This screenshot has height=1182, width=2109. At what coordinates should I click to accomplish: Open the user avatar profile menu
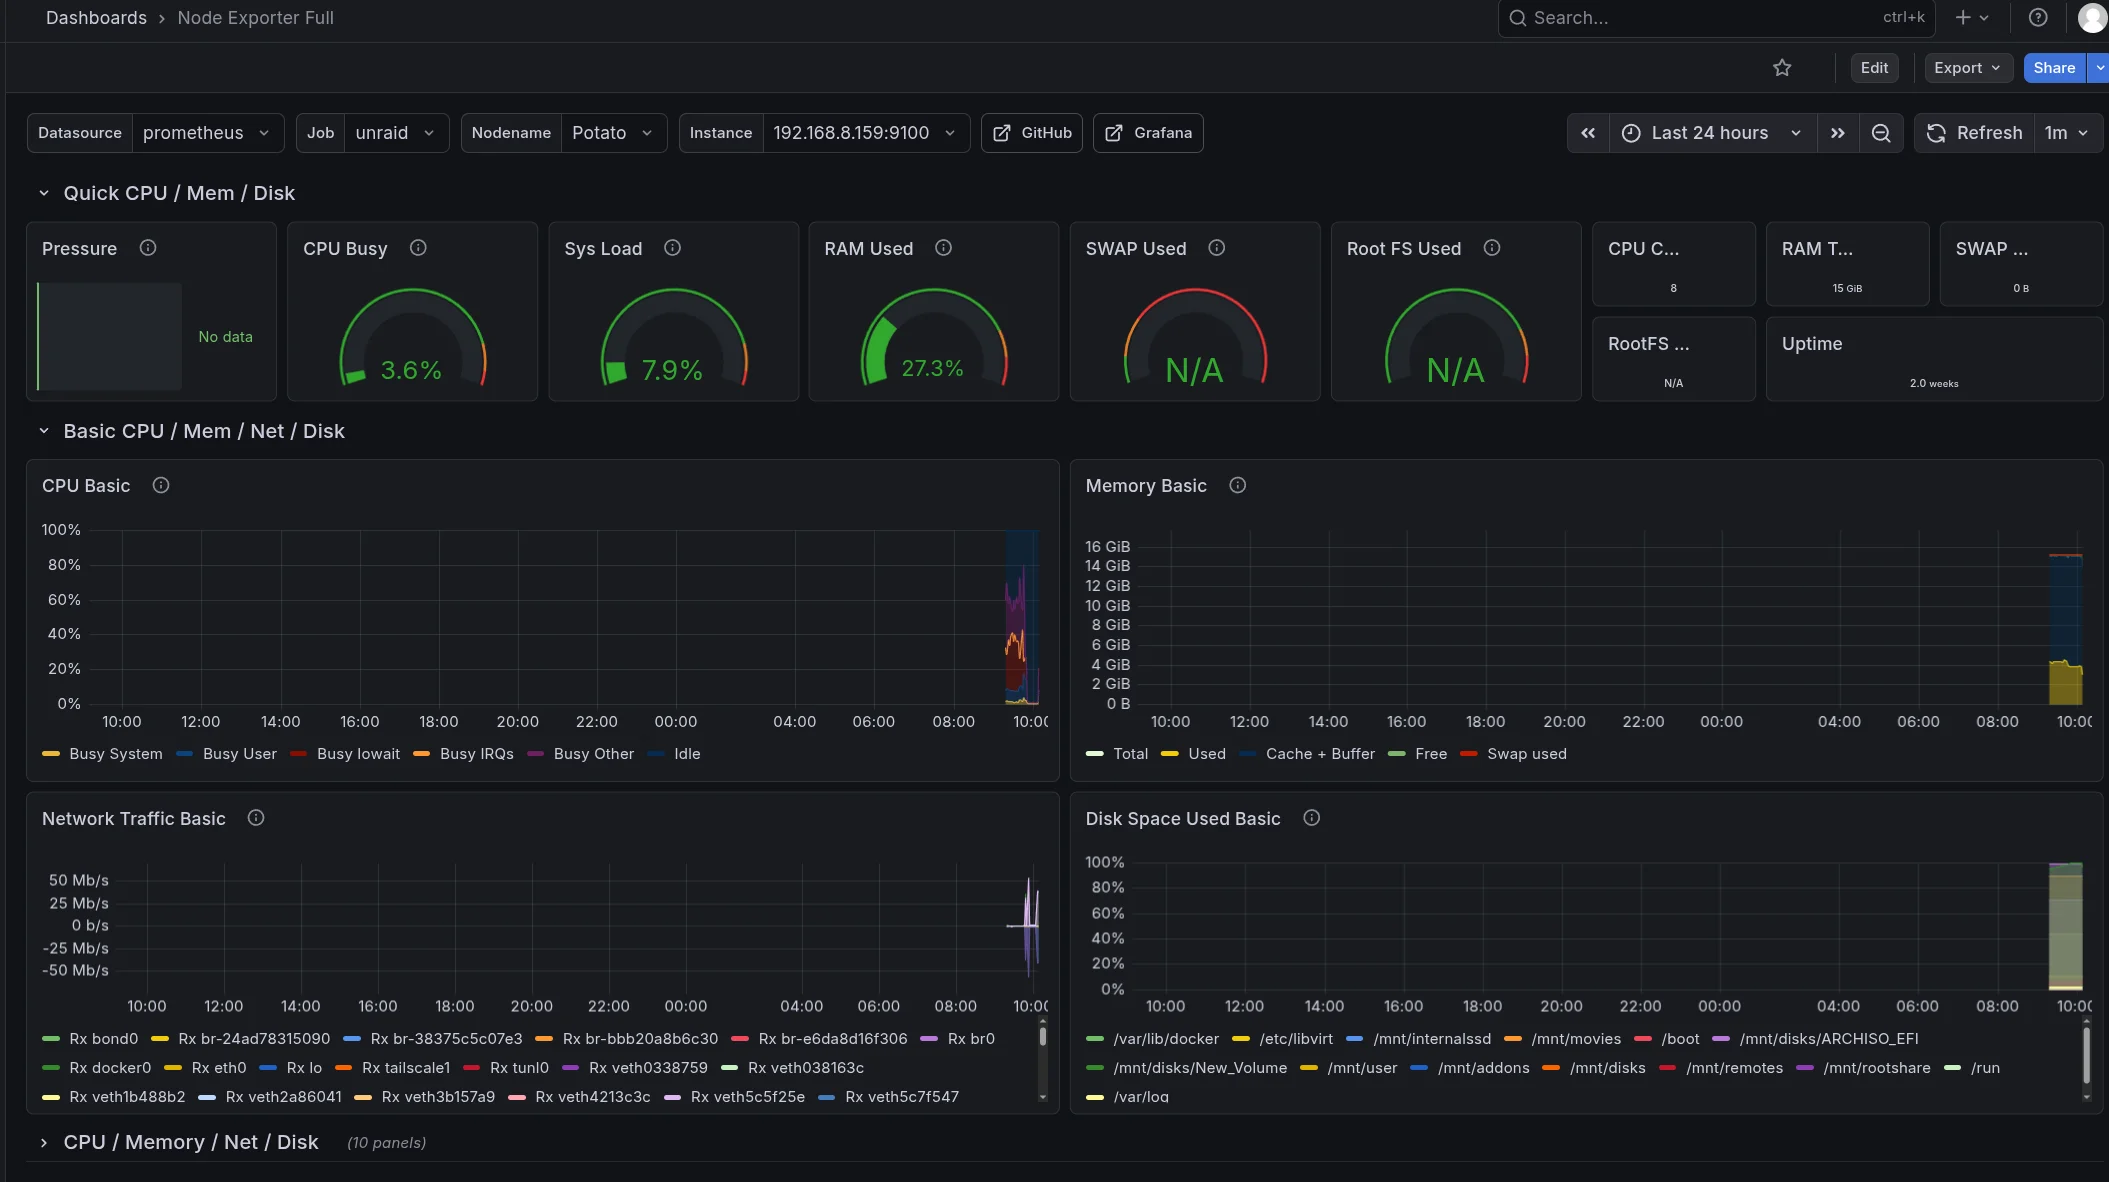pos(2092,18)
